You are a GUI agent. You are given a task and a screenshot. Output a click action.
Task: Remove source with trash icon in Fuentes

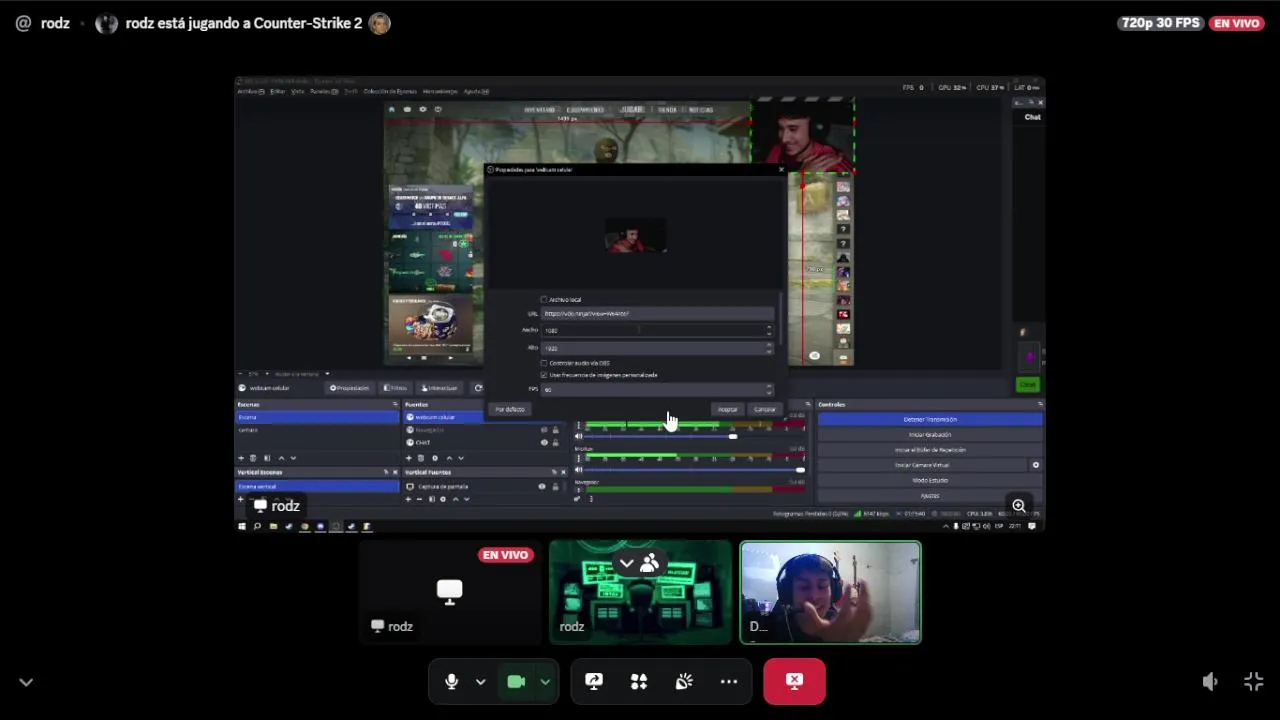coord(421,458)
